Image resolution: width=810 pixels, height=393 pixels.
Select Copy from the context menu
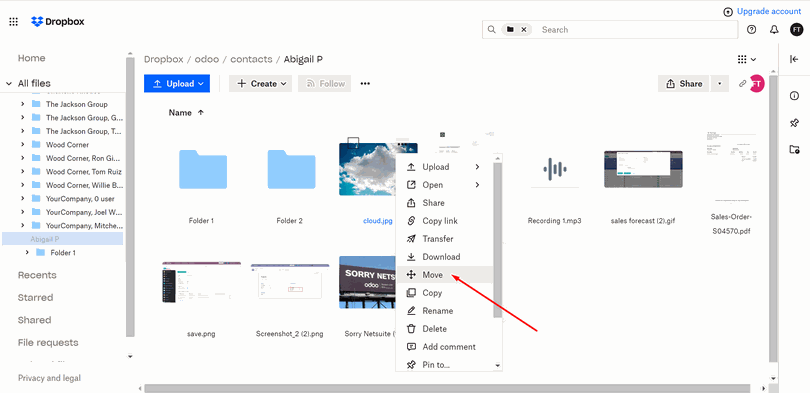coord(444,293)
